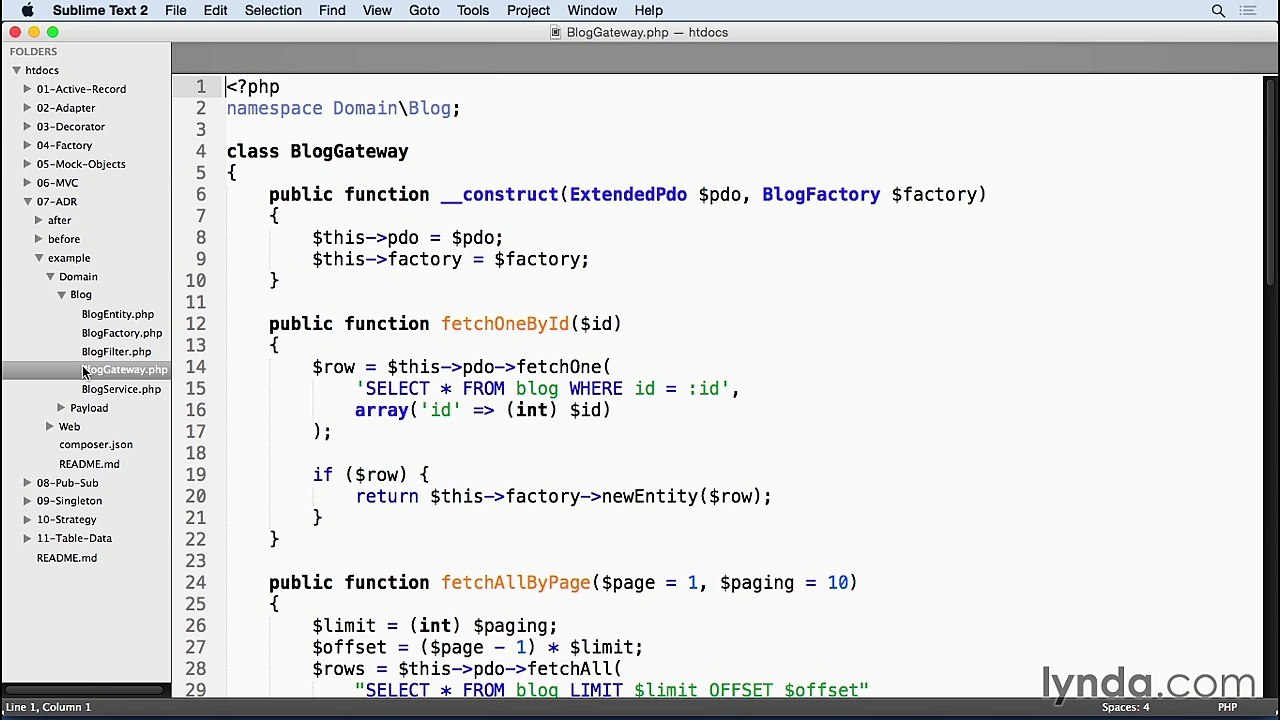Screen dimensions: 1280x720
Task: Open the Window menu
Action: 591,11
